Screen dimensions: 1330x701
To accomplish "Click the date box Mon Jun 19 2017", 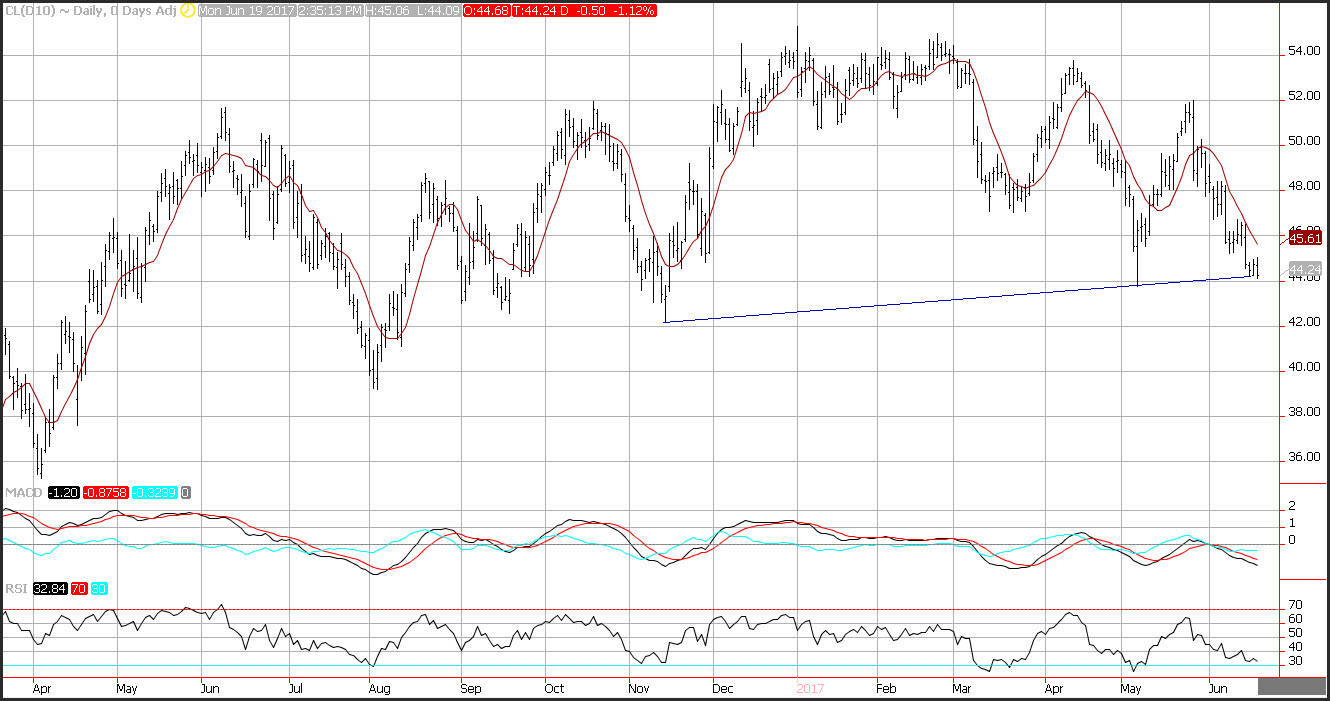I will click(x=247, y=10).
